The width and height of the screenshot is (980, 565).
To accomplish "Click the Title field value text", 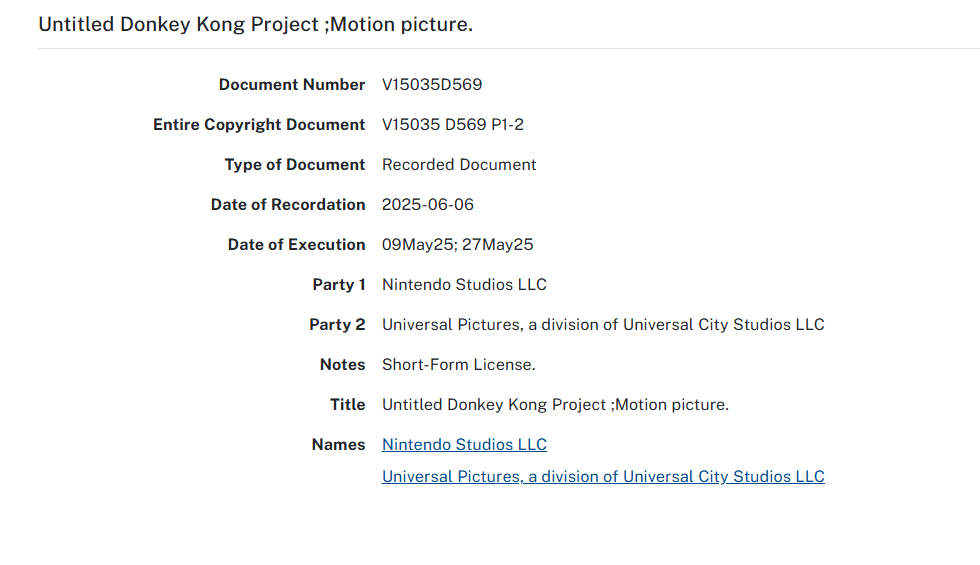I will (555, 405).
